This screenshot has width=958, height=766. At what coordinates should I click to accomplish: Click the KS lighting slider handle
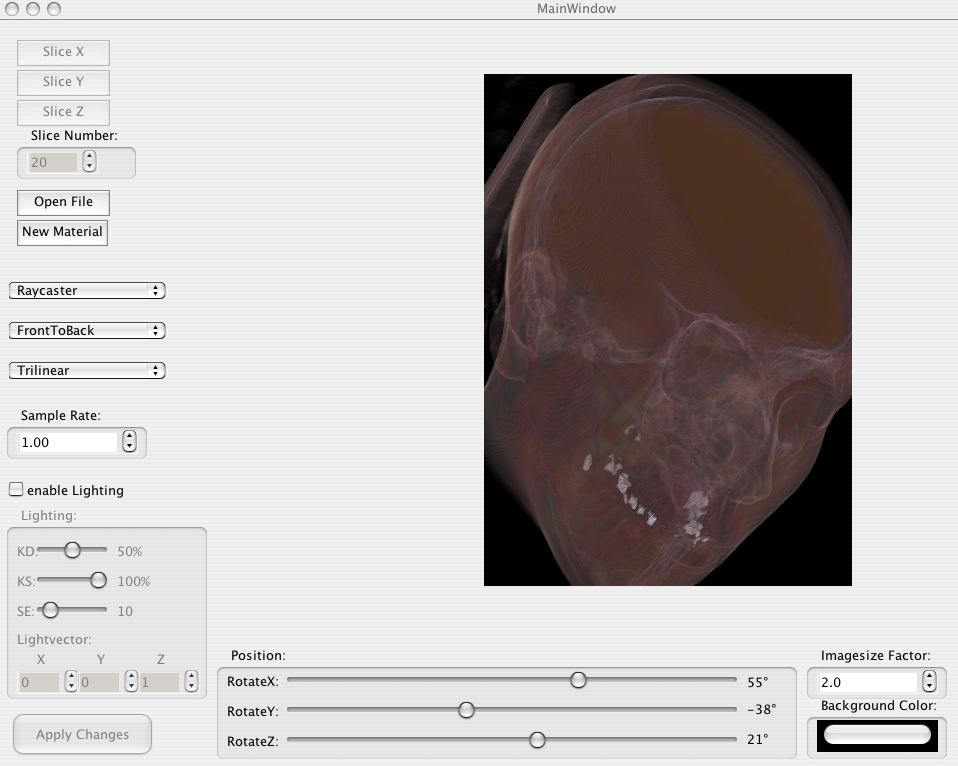[x=98, y=580]
